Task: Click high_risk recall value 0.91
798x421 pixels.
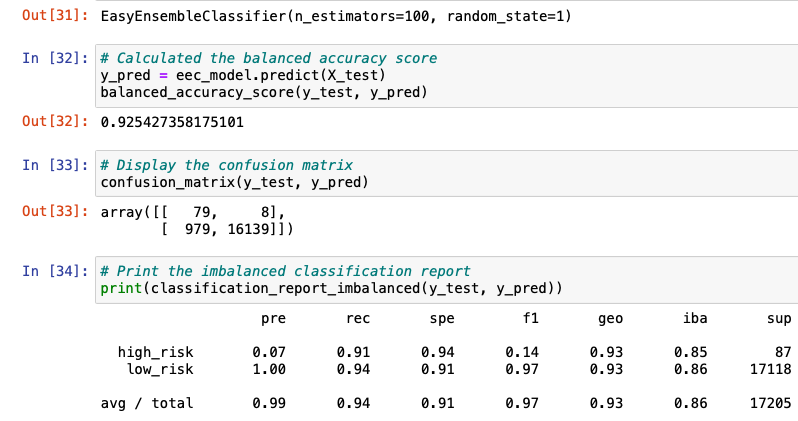Action: (353, 352)
